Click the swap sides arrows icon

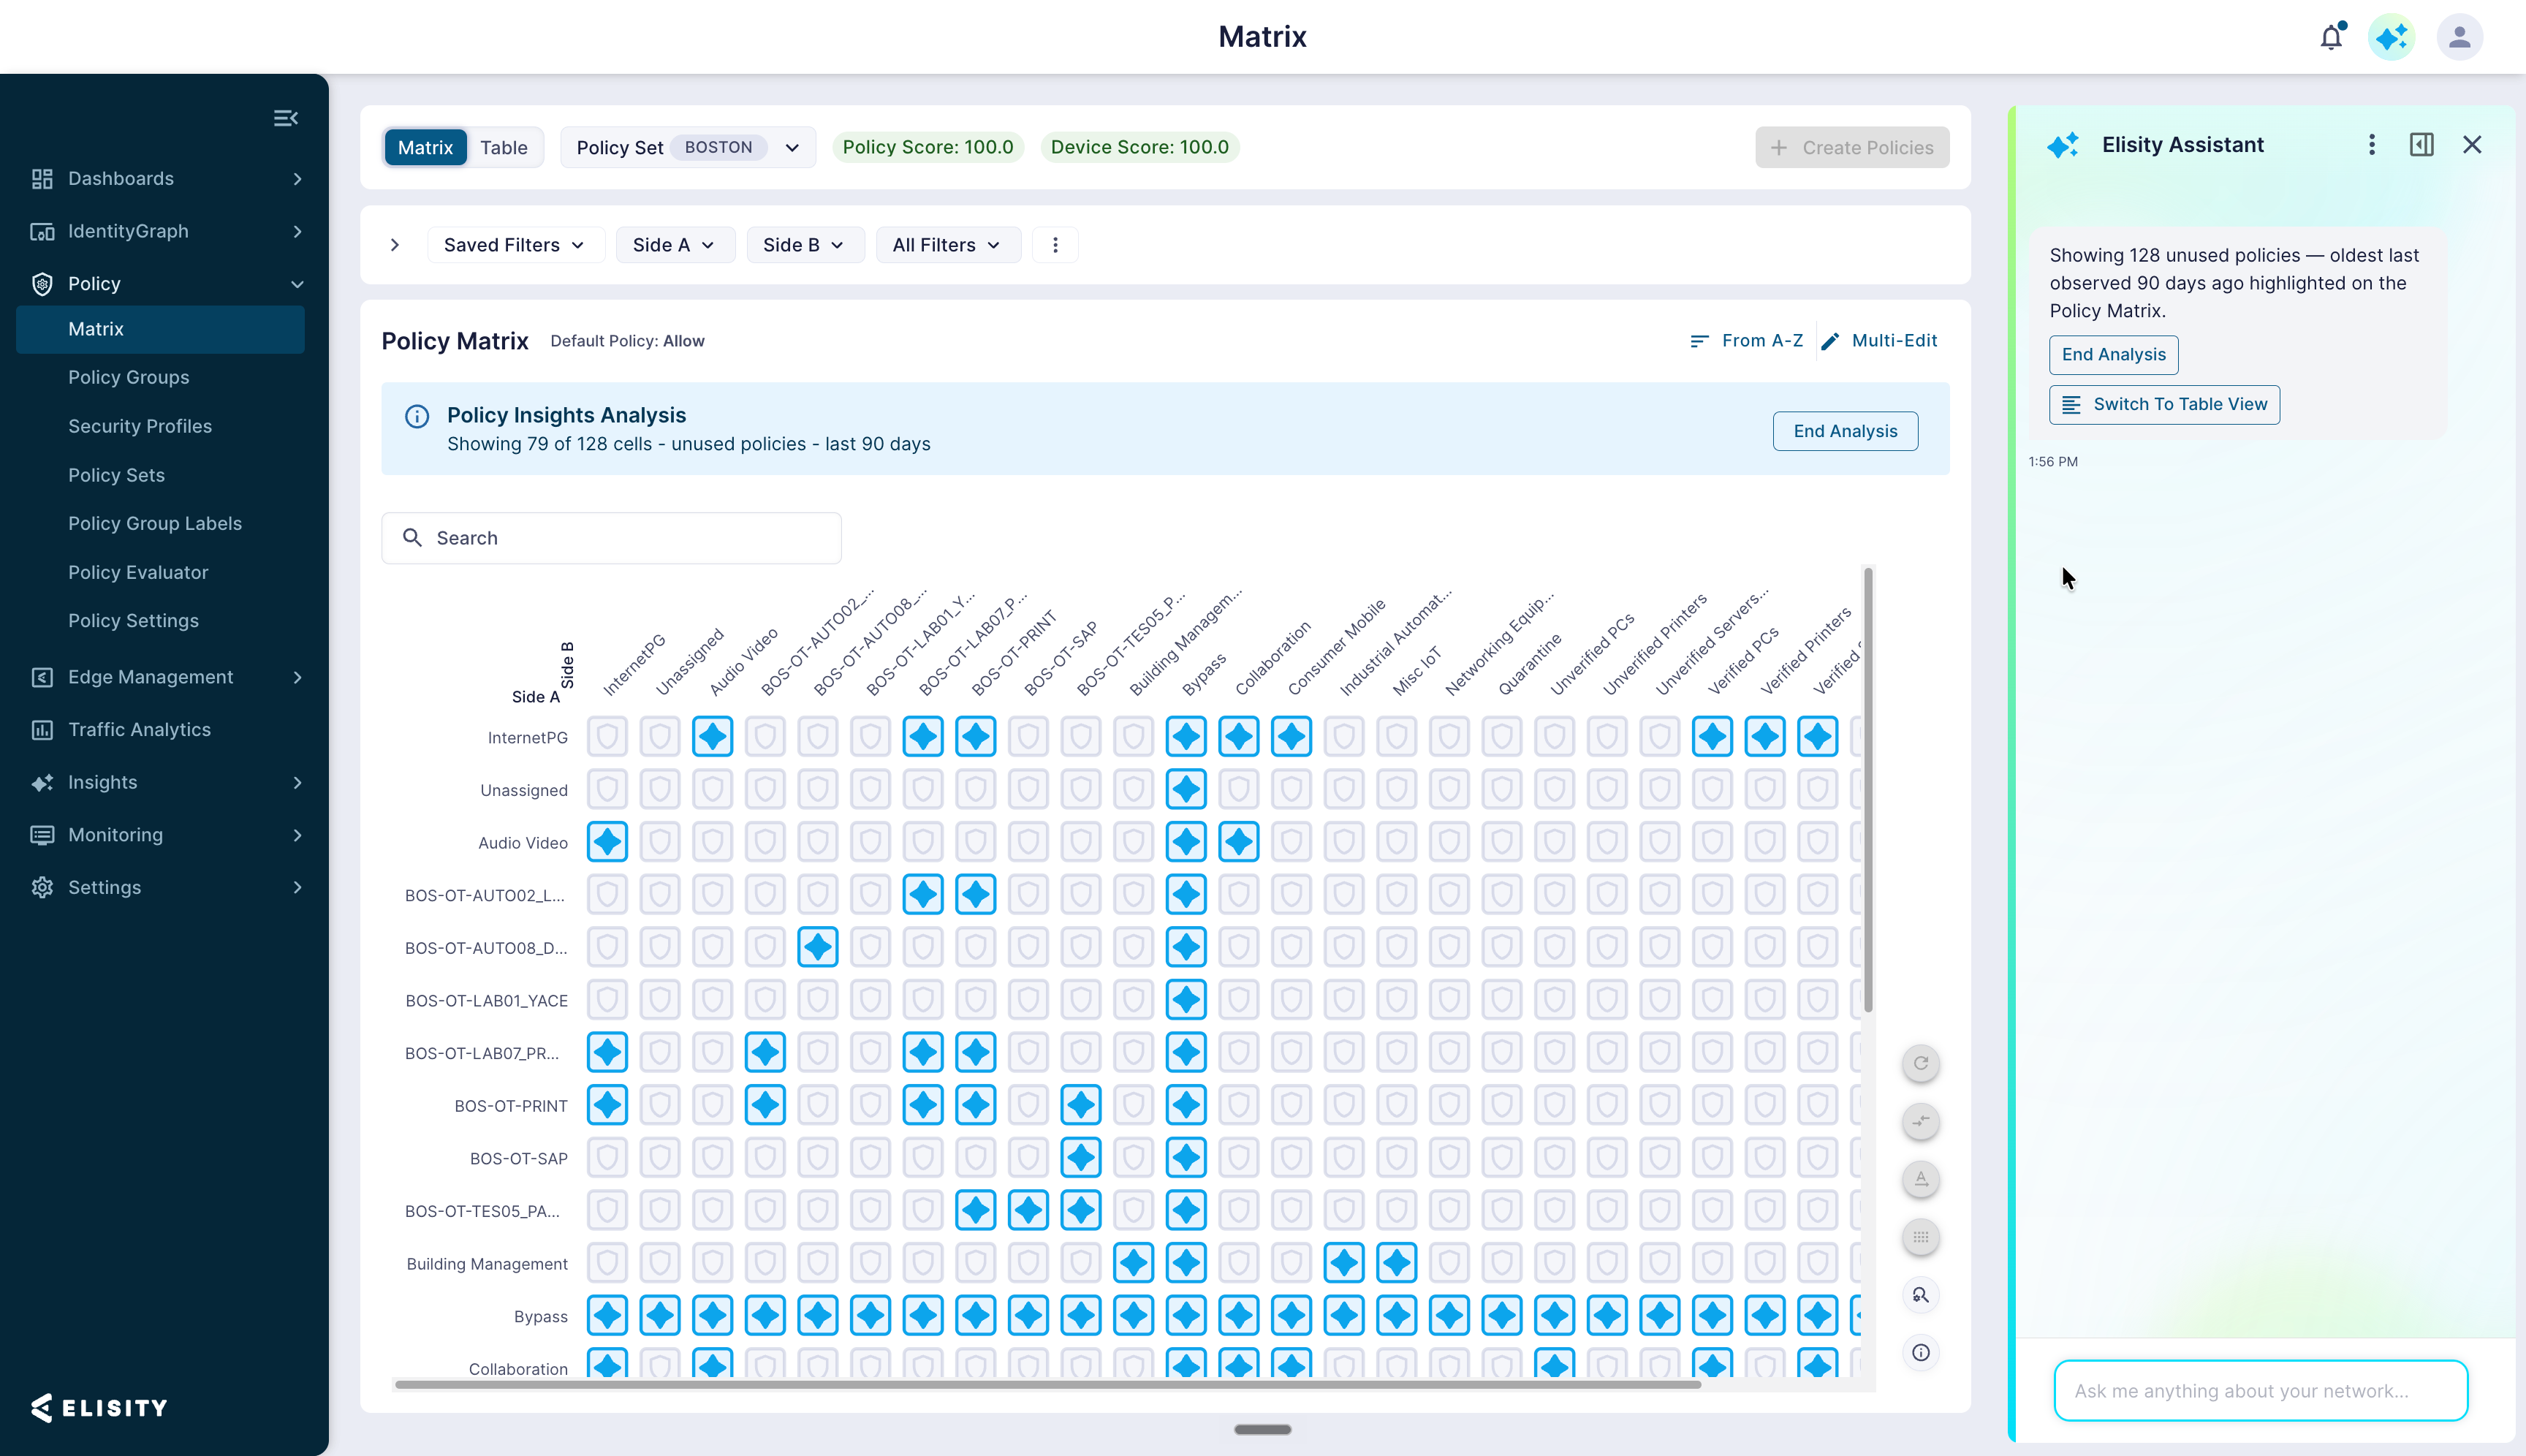coord(1921,1121)
